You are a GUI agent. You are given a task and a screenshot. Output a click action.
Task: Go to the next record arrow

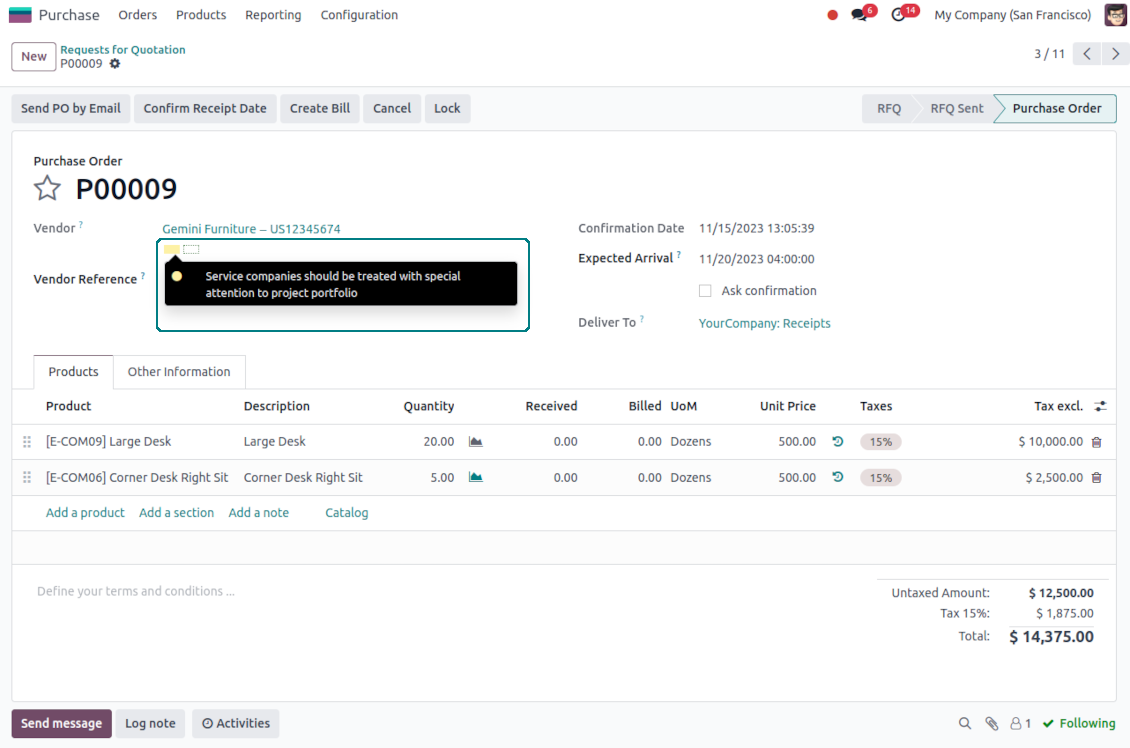(1115, 54)
